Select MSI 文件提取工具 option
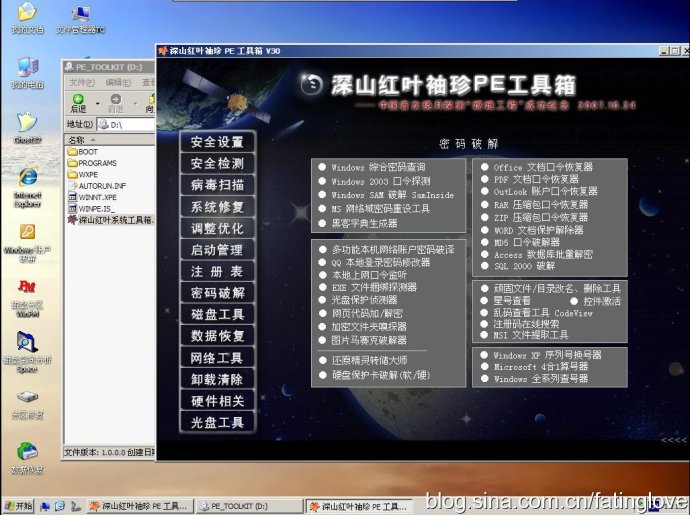Image resolution: width=690 pixels, height=515 pixels. click(525, 335)
